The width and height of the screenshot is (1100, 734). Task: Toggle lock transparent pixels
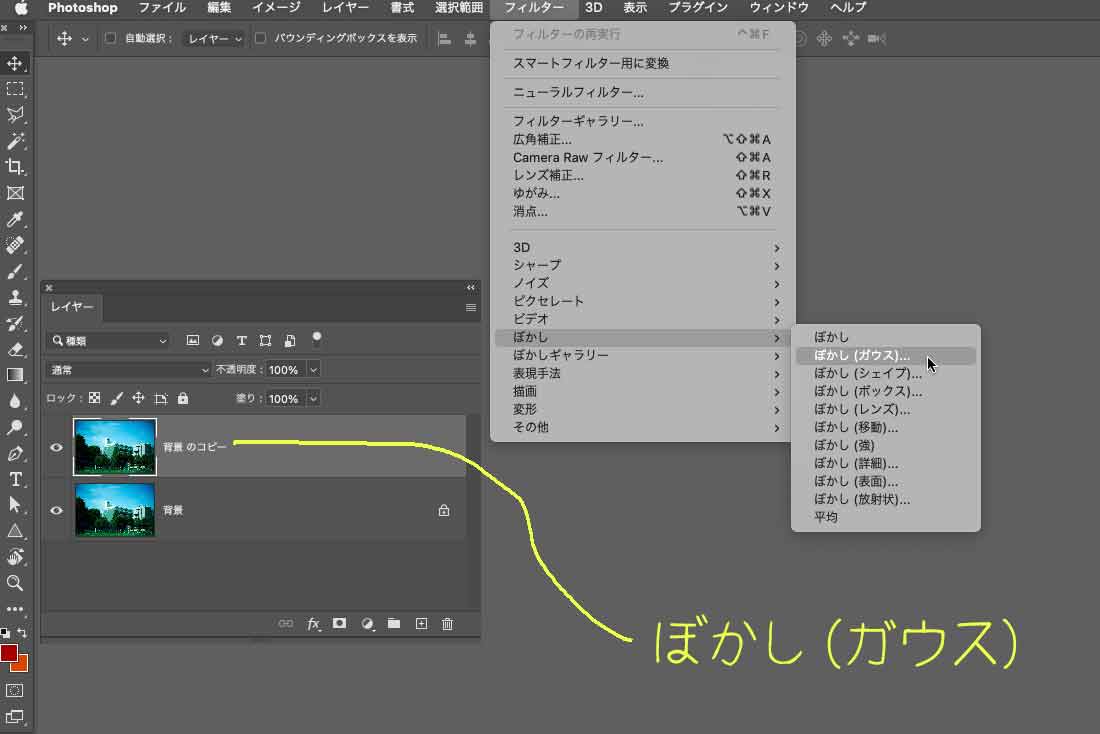[95, 399]
